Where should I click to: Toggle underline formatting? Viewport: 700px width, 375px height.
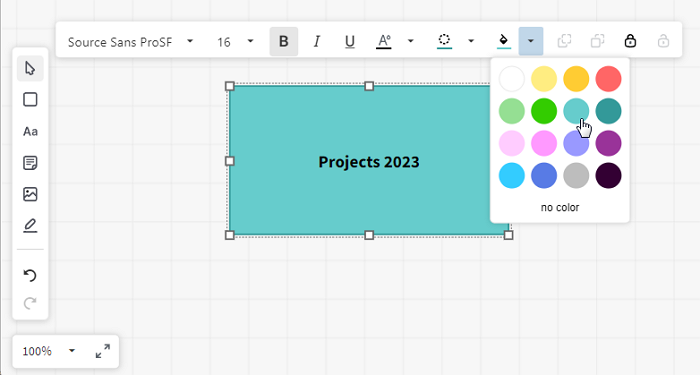(x=350, y=42)
